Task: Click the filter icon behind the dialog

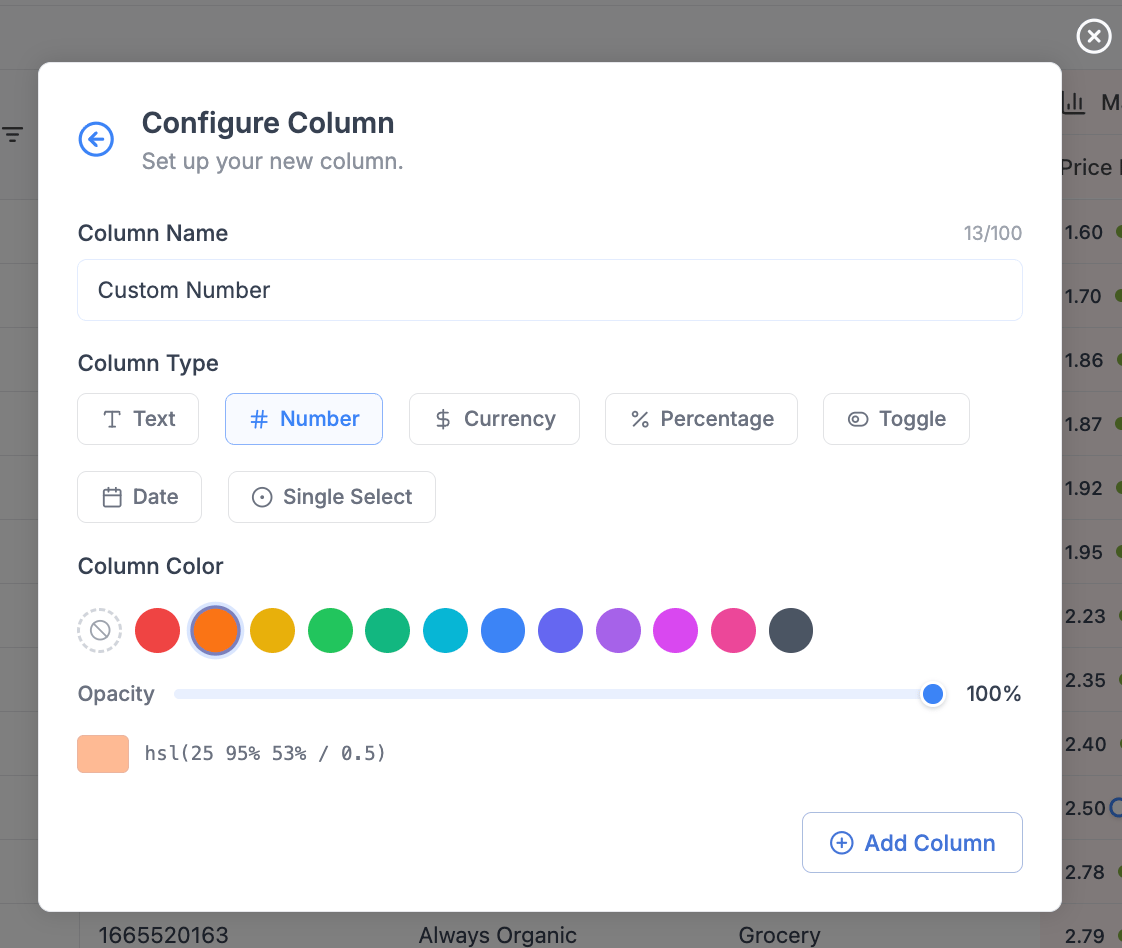Action: (13, 134)
